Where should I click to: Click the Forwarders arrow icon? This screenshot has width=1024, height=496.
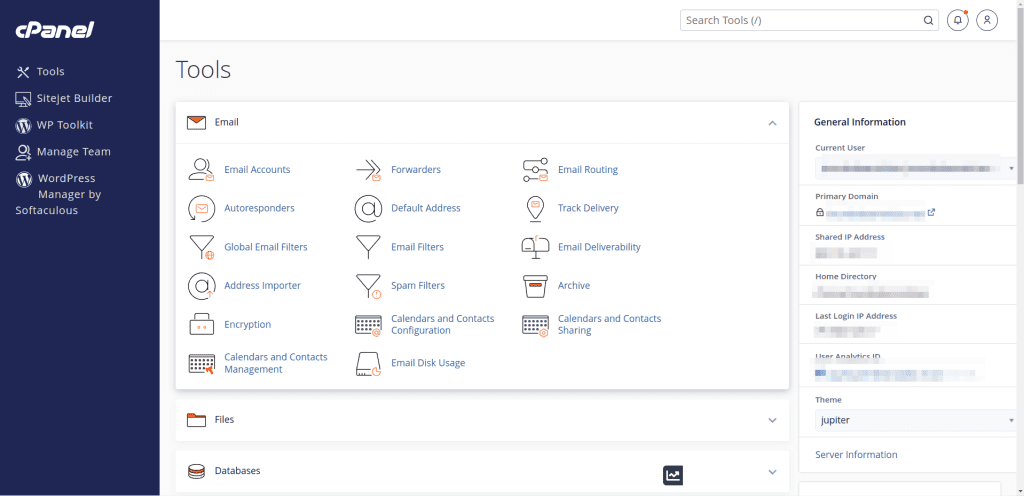click(x=368, y=170)
